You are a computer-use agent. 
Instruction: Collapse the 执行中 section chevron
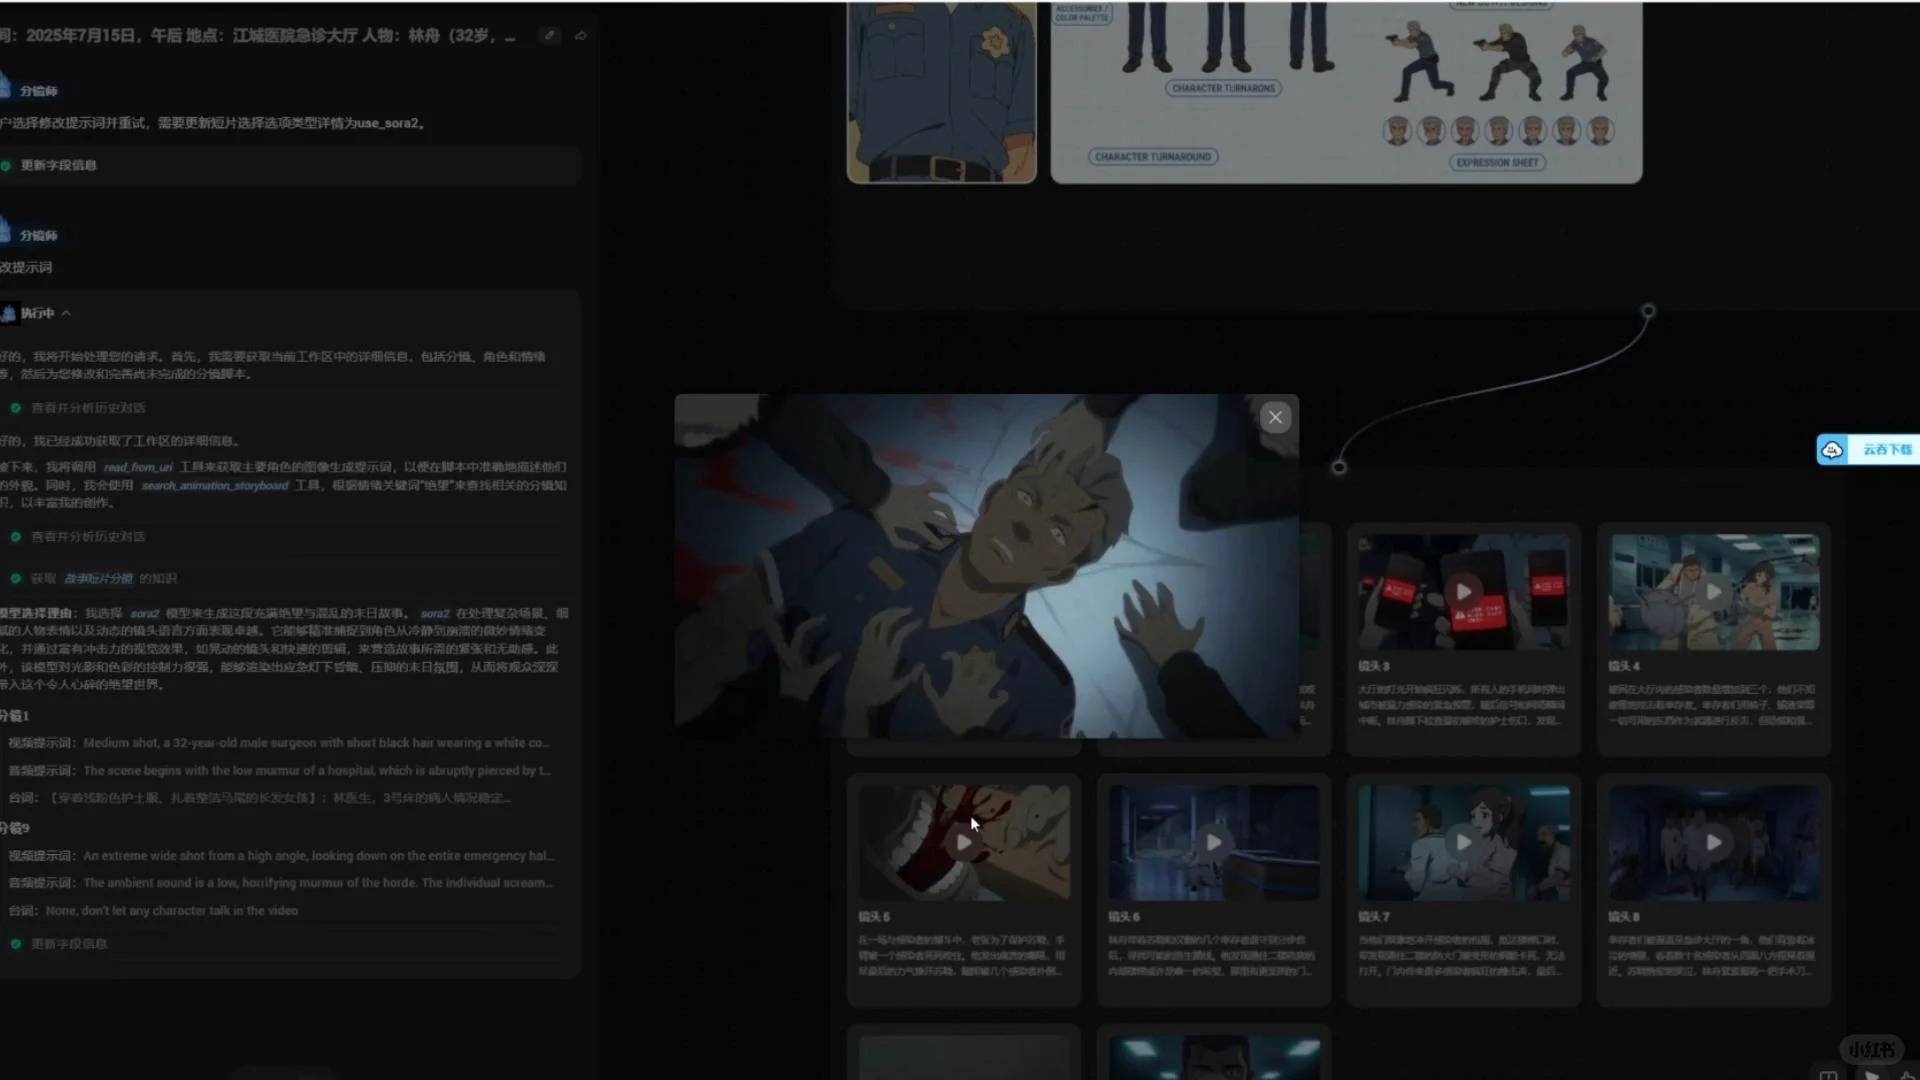tap(66, 314)
